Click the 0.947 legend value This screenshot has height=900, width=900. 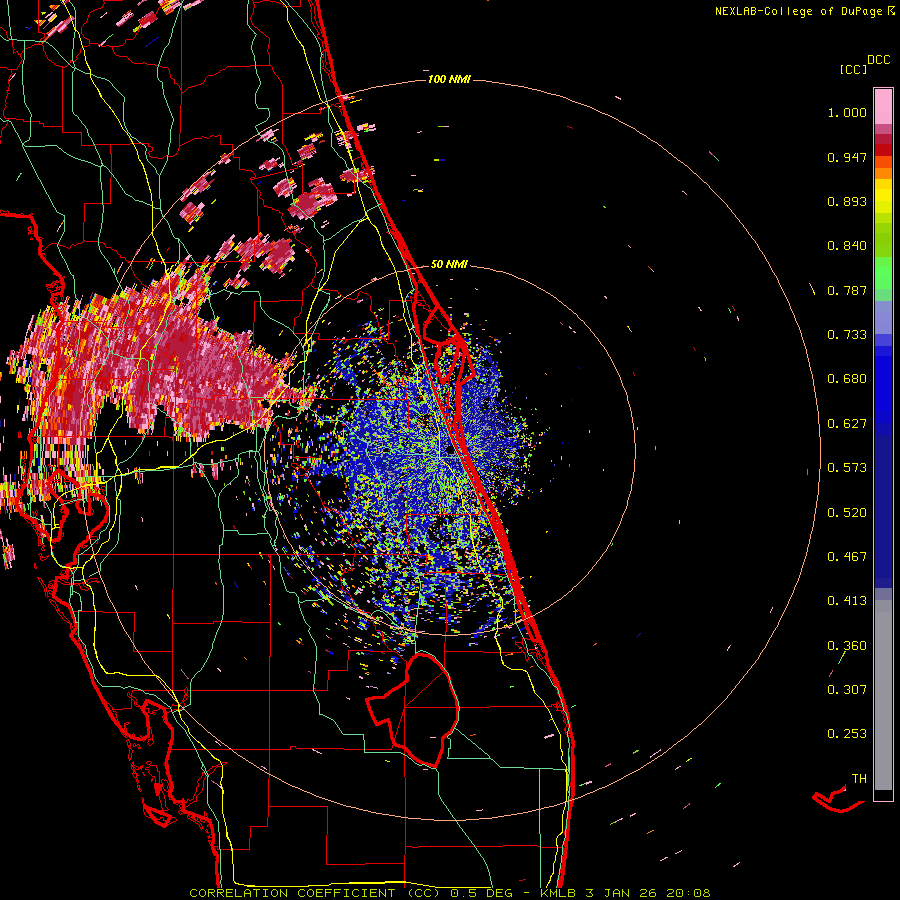847,157
